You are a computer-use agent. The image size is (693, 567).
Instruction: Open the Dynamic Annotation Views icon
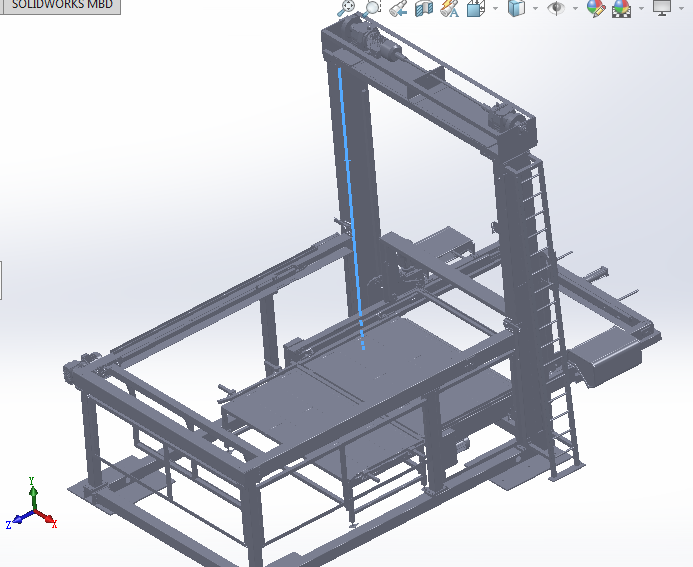click(450, 8)
